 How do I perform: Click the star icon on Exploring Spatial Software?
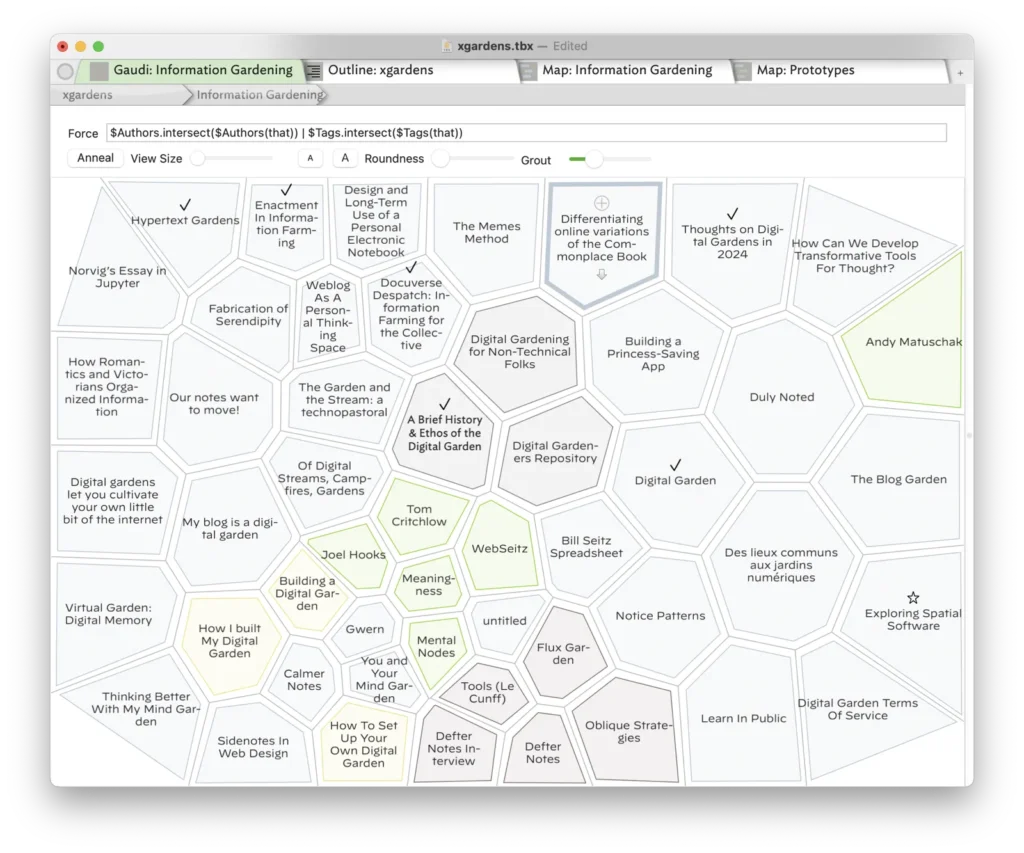point(913,597)
